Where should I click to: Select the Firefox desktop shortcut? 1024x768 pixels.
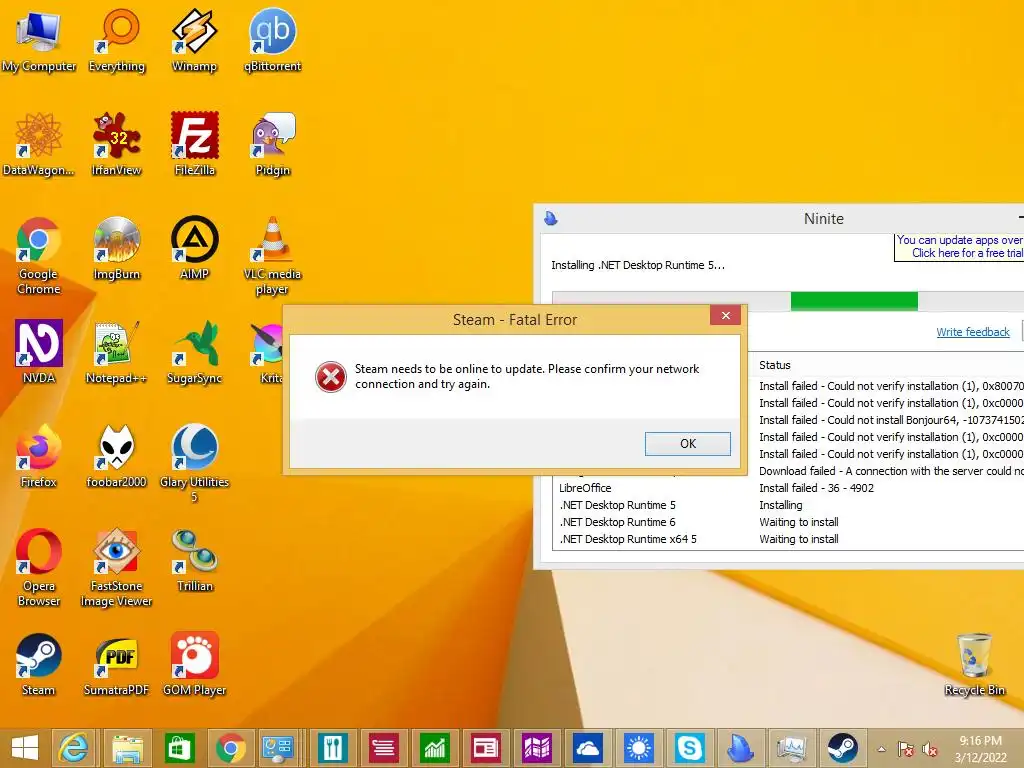coord(39,456)
